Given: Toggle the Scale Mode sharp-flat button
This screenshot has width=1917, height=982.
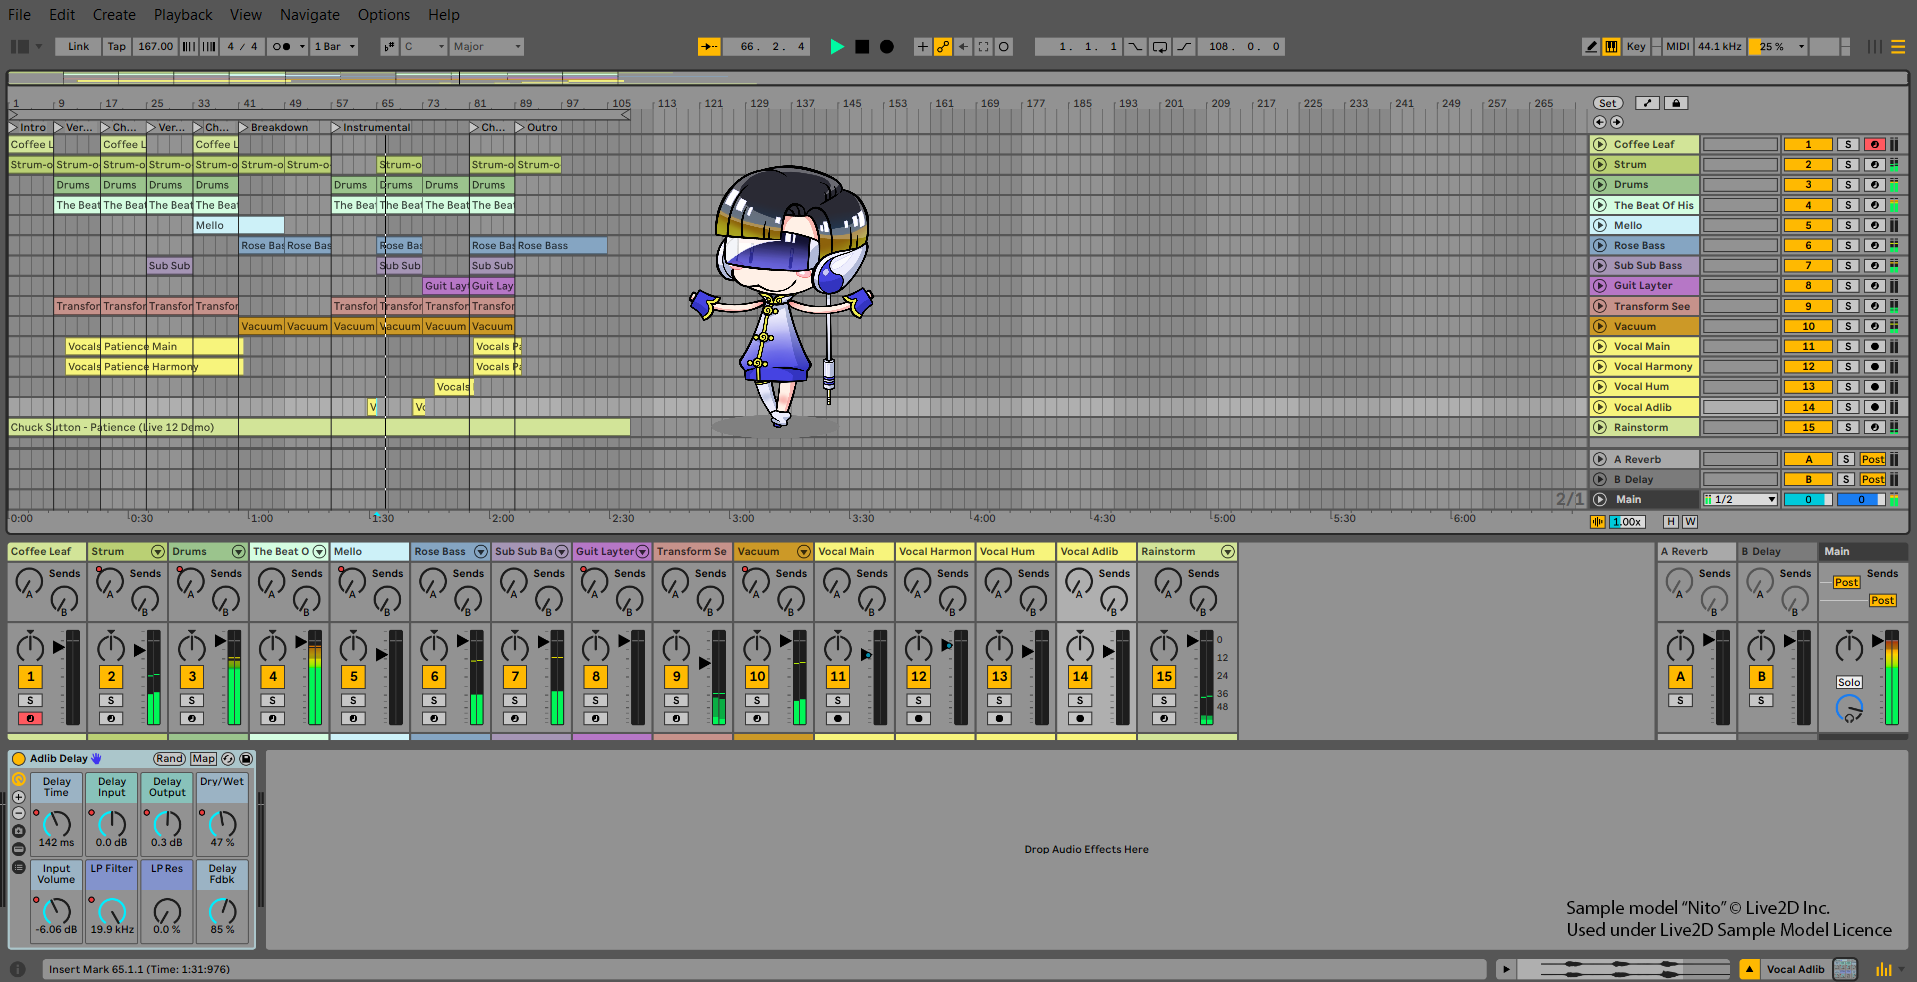Looking at the screenshot, I should click(x=389, y=47).
